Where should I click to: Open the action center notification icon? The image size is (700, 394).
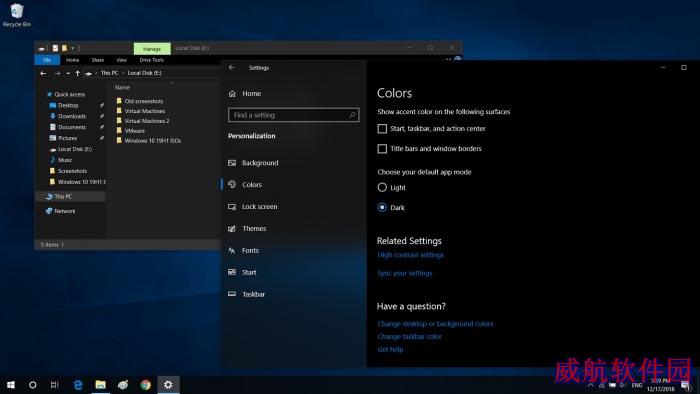tap(686, 385)
